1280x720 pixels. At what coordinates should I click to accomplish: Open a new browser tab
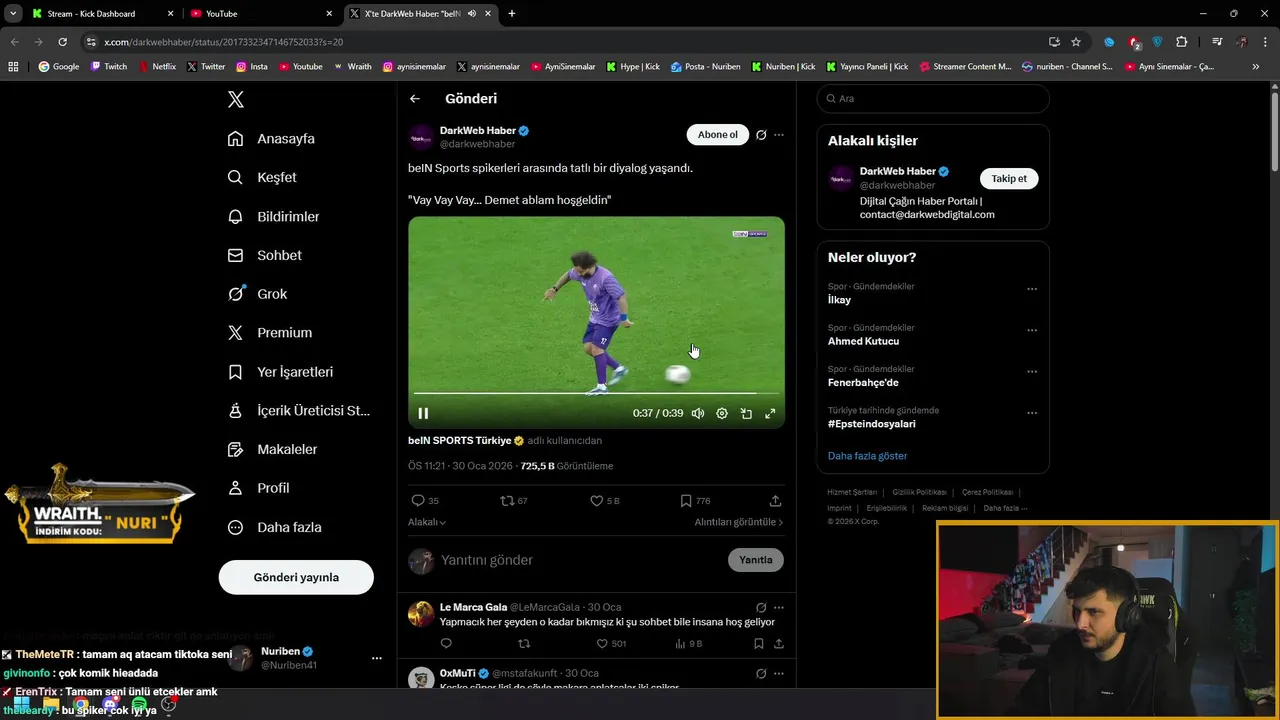512,14
